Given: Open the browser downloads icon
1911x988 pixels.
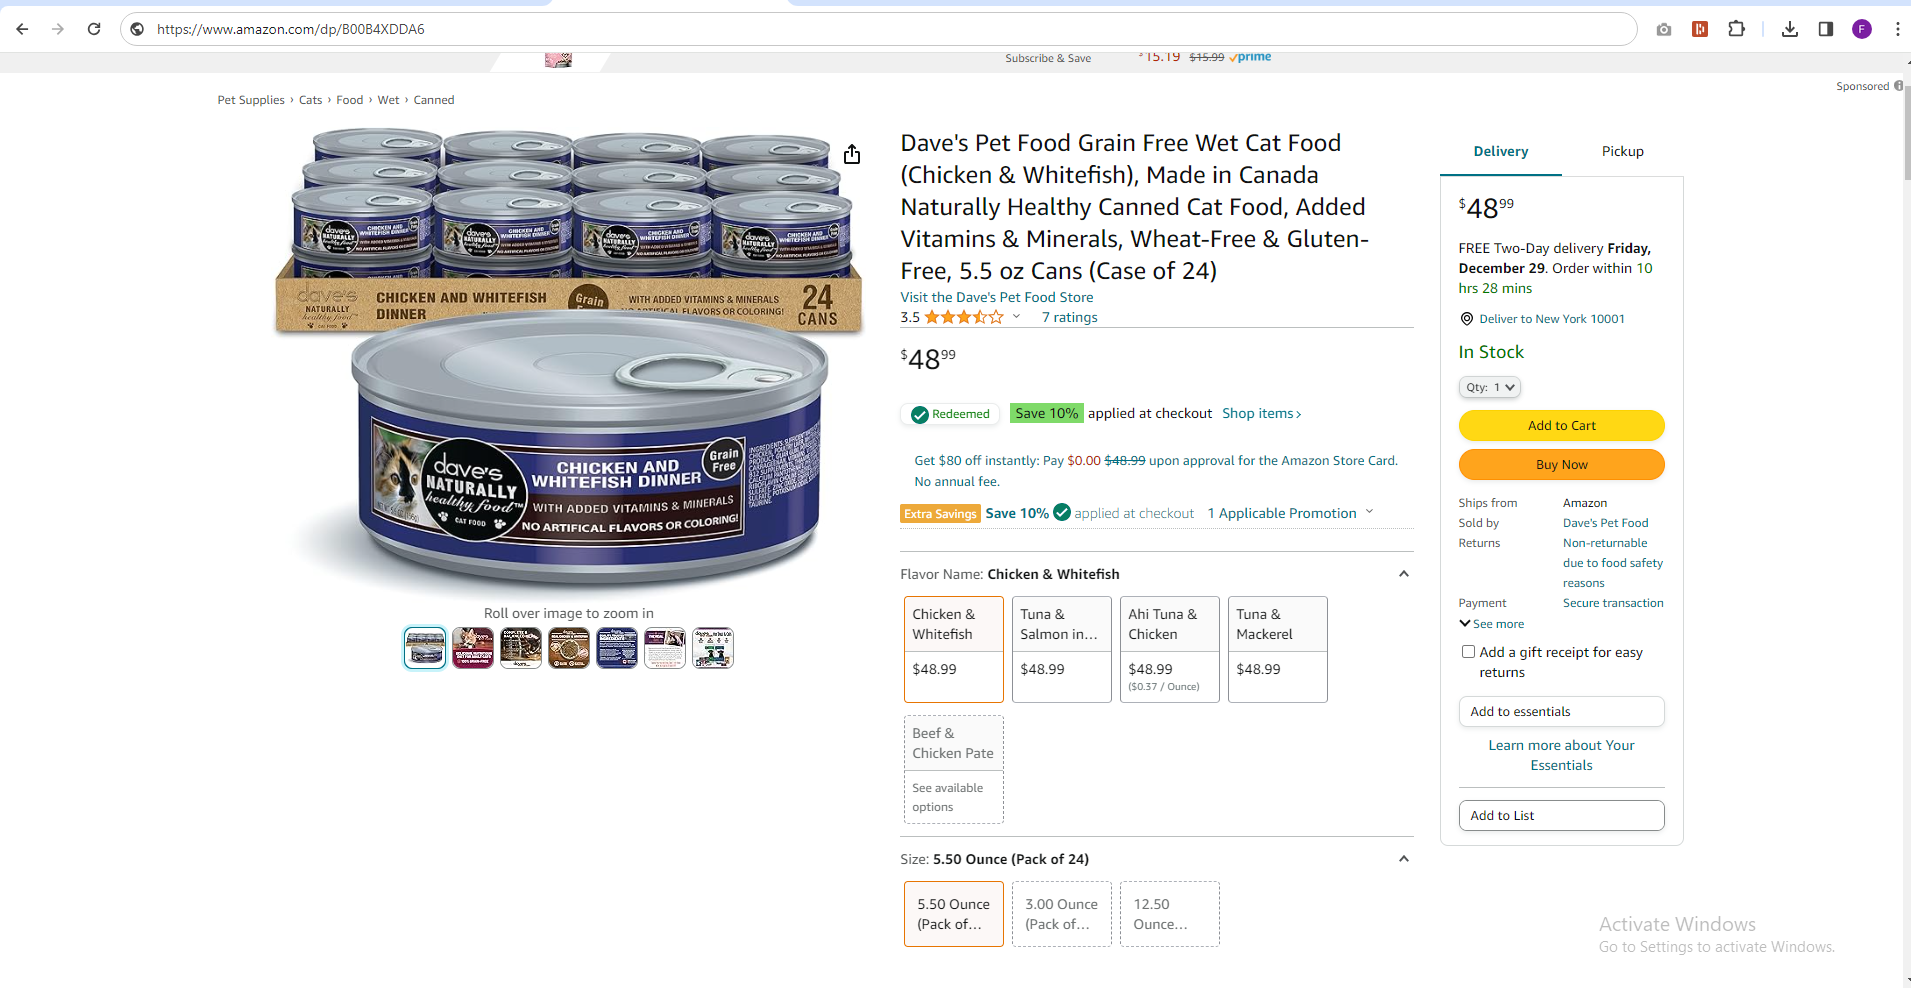Looking at the screenshot, I should 1790,29.
